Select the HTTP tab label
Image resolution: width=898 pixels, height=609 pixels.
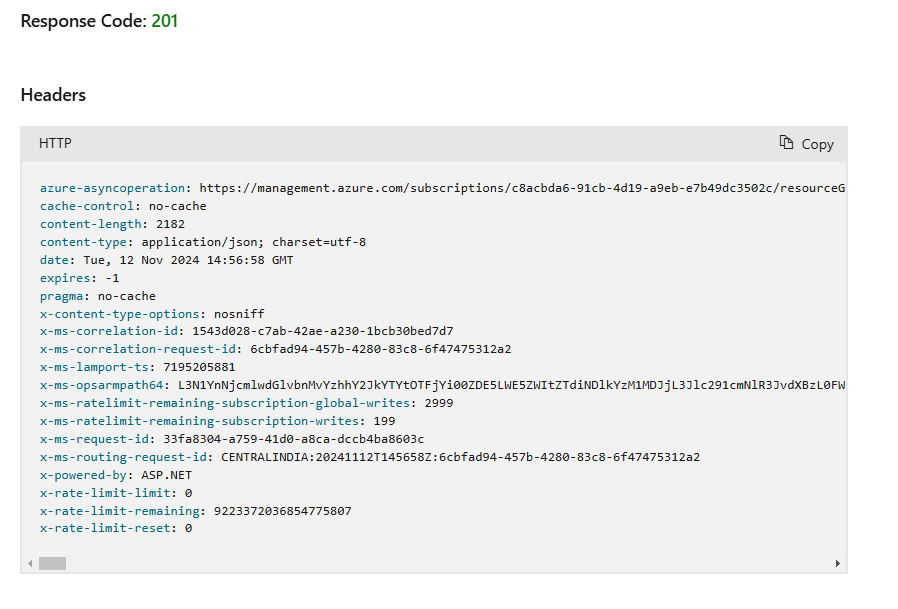54,143
